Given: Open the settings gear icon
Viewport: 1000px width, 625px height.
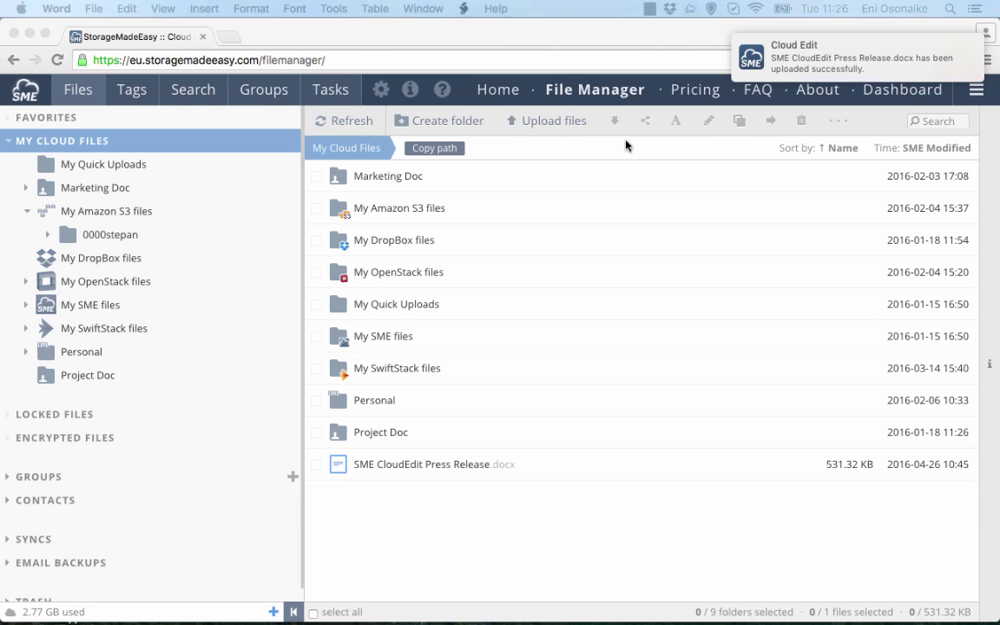Looking at the screenshot, I should [381, 89].
